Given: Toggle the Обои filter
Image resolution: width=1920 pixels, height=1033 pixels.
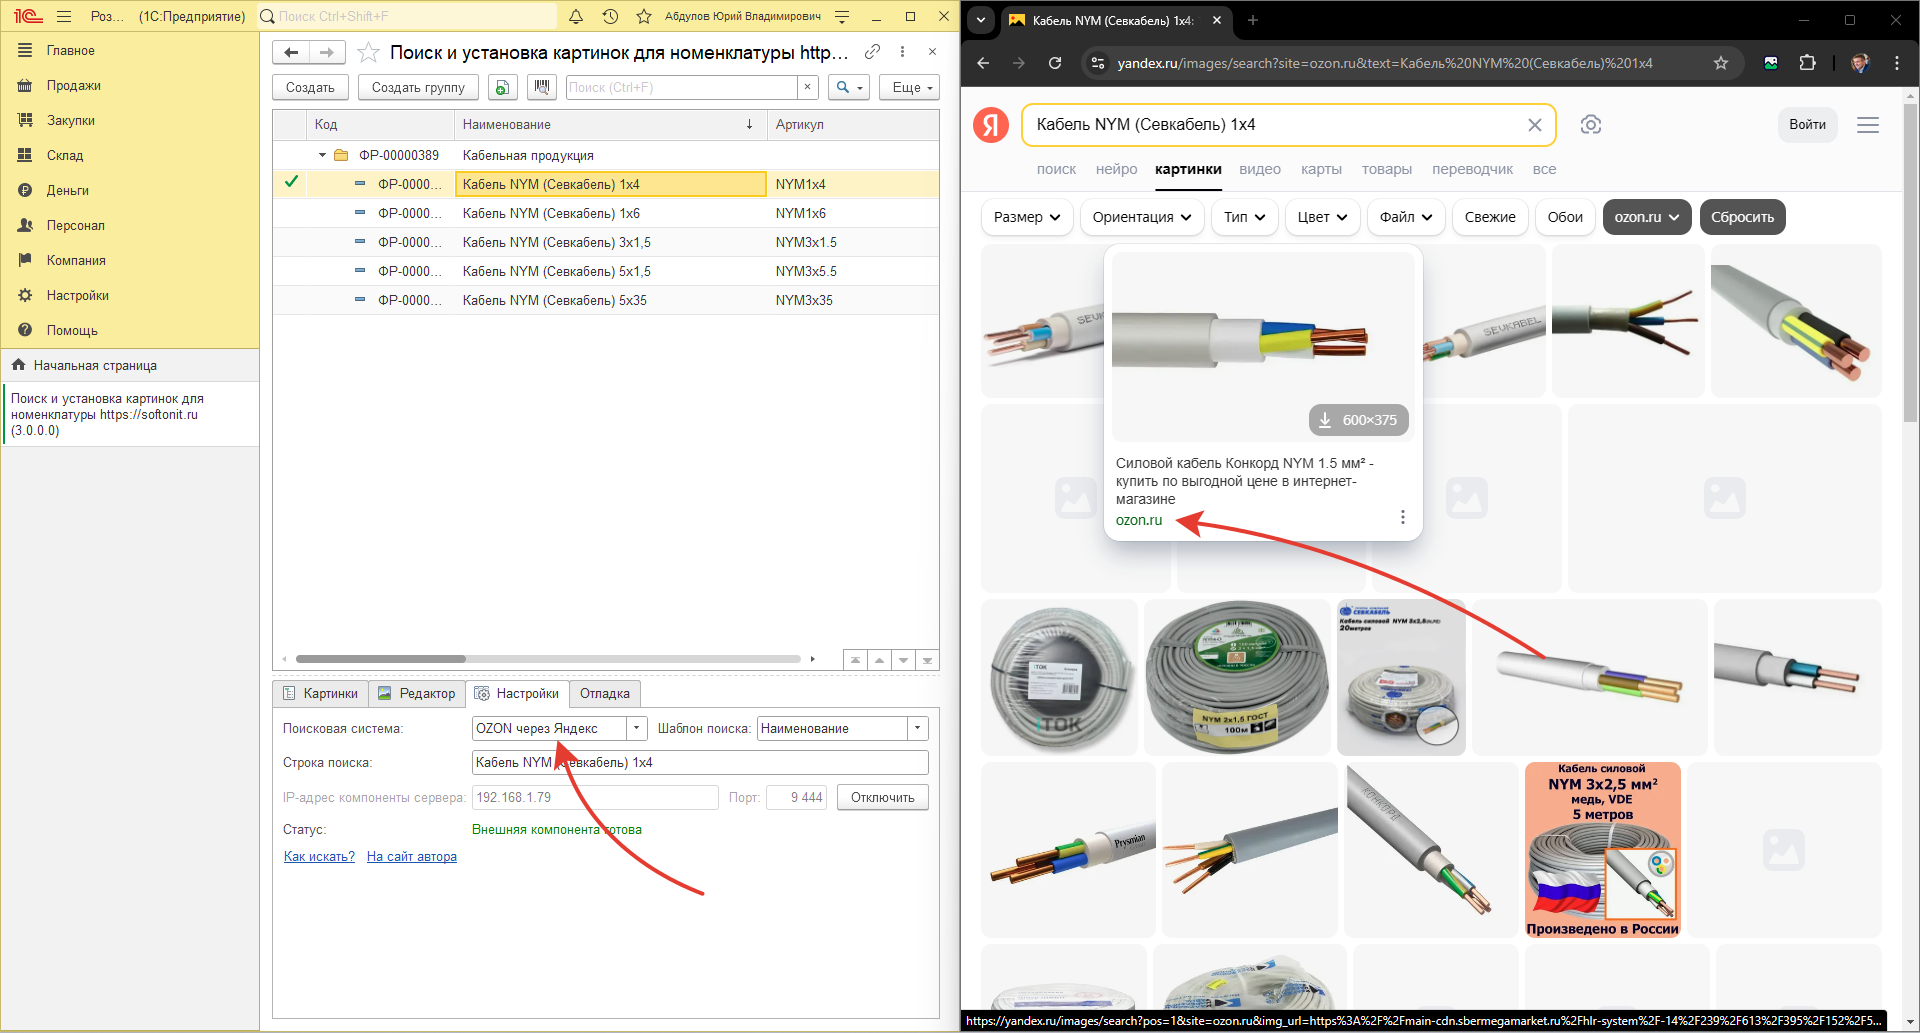Looking at the screenshot, I should click(x=1564, y=217).
